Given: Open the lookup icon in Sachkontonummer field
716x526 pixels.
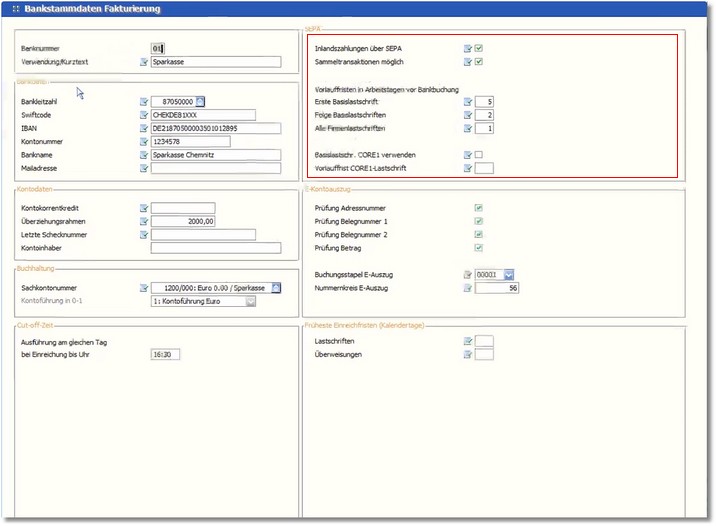Looking at the screenshot, I should click(277, 287).
